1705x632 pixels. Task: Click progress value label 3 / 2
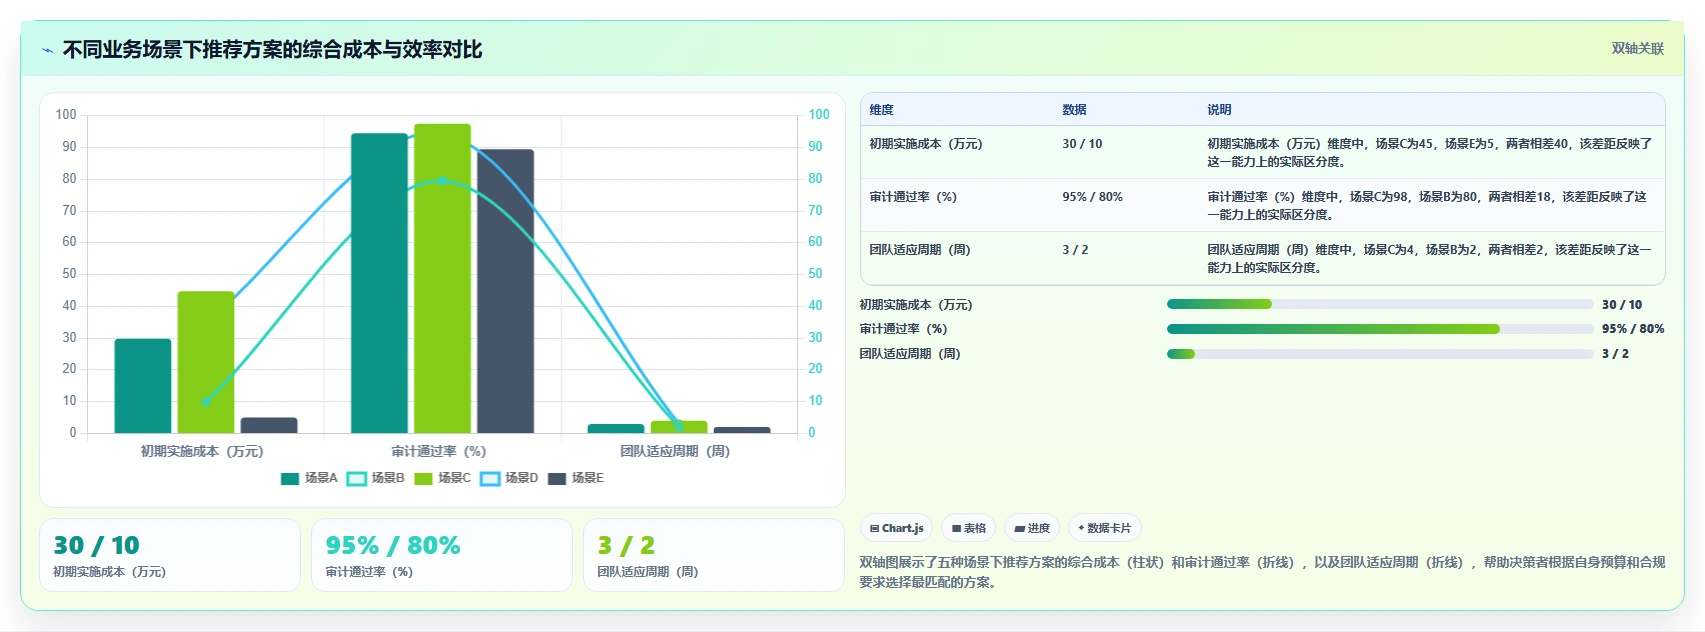pos(1615,354)
